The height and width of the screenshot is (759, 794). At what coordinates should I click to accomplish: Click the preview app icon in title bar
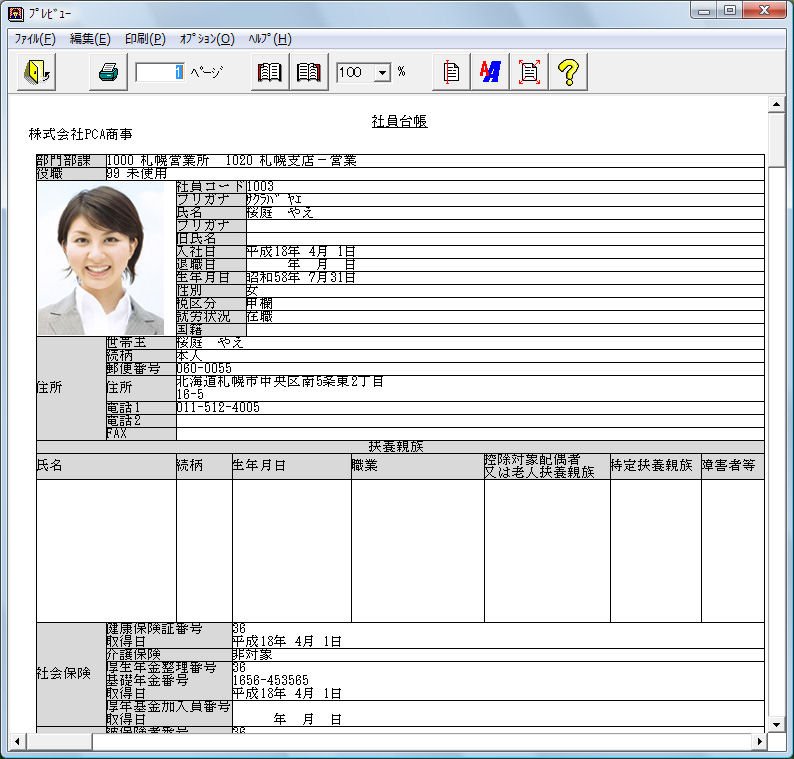tap(16, 13)
